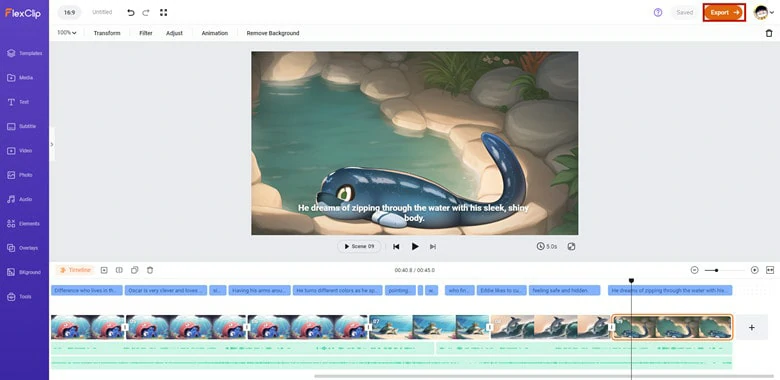
Task: Select subtitle clip 'pointing...'
Action: point(400,290)
